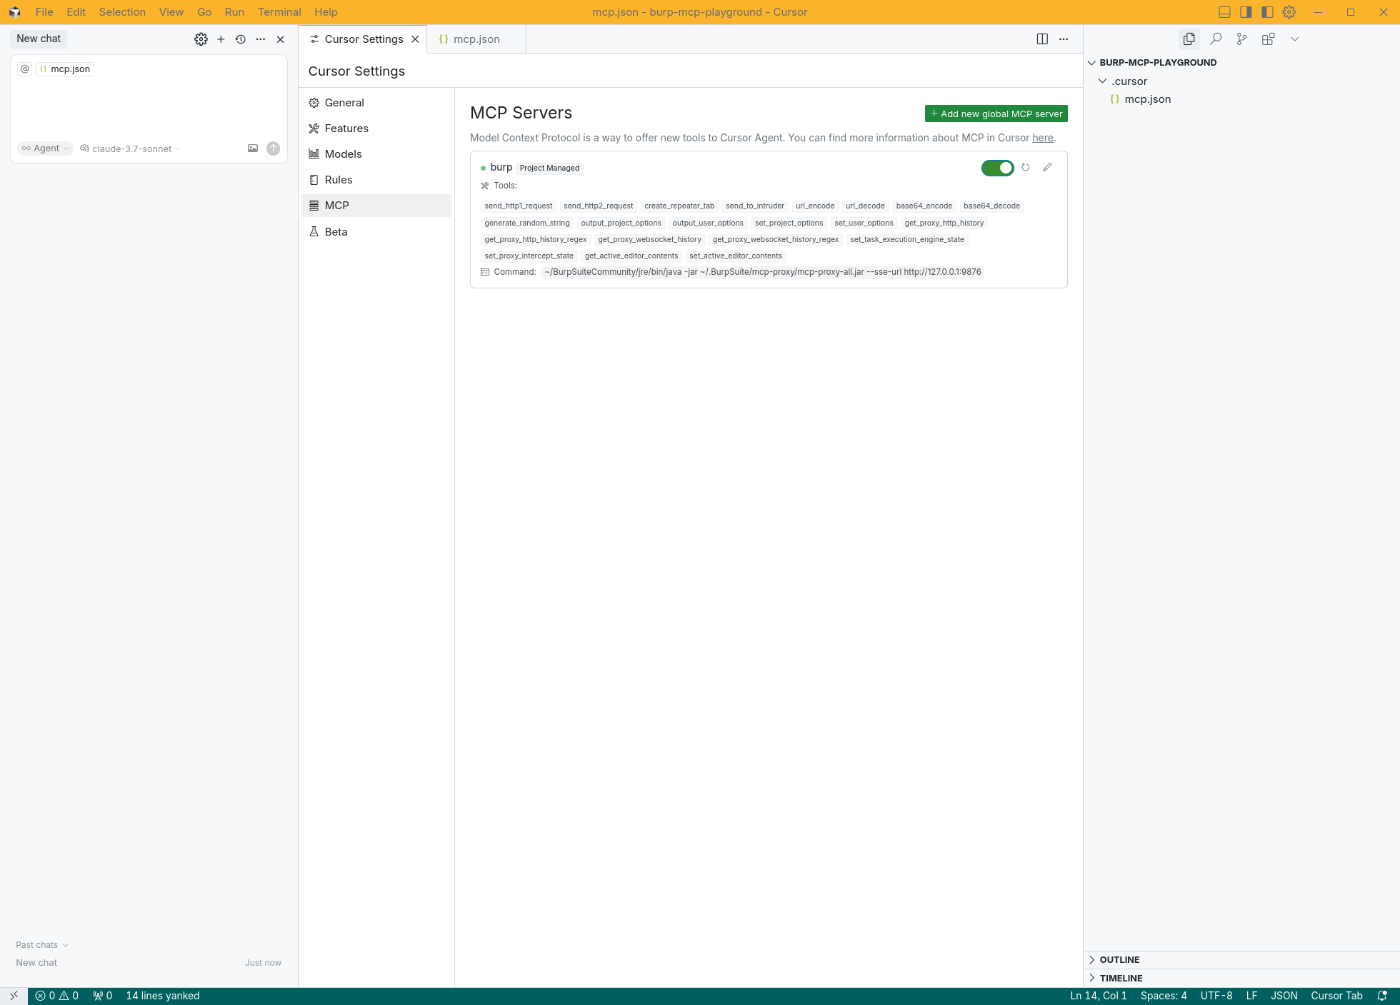Screen dimensions: 1400x1005
Task: Show chat history clock icon
Action: 240,39
